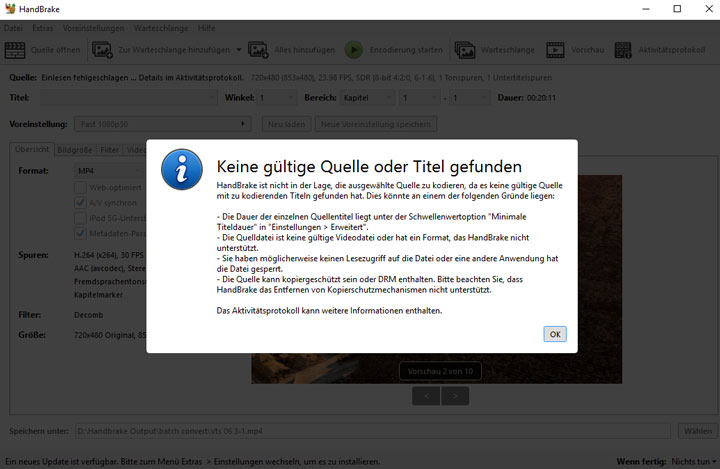Open the Hilfe menu
The height and width of the screenshot is (469, 720).
coord(207,28)
